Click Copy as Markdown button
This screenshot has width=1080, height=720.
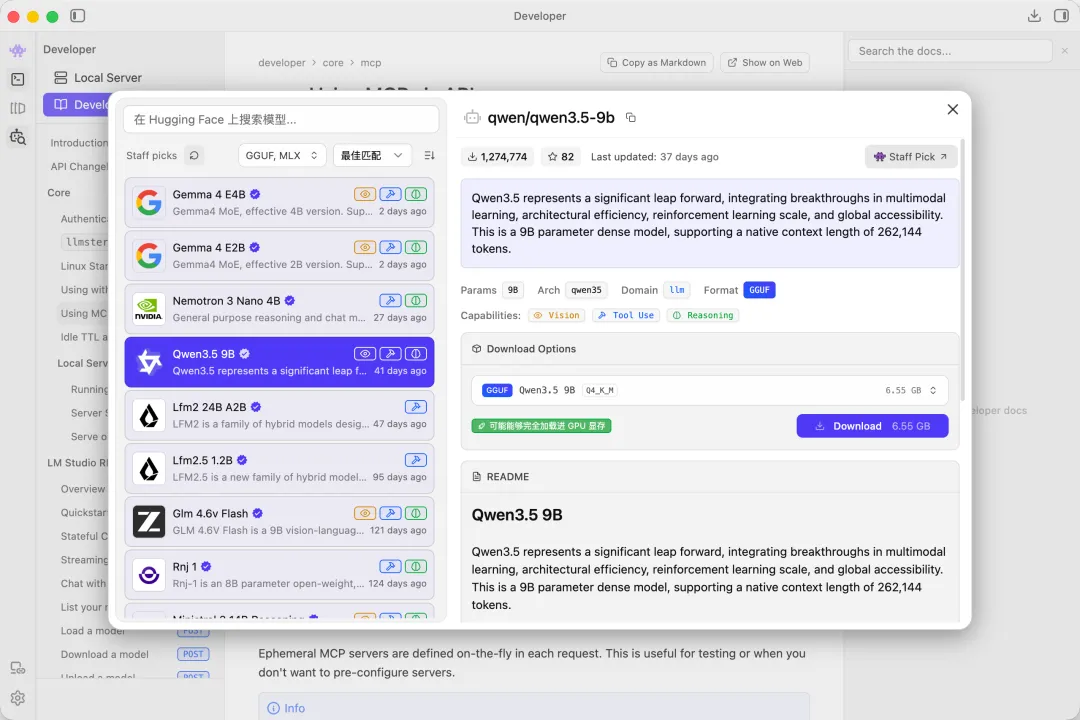(x=656, y=63)
